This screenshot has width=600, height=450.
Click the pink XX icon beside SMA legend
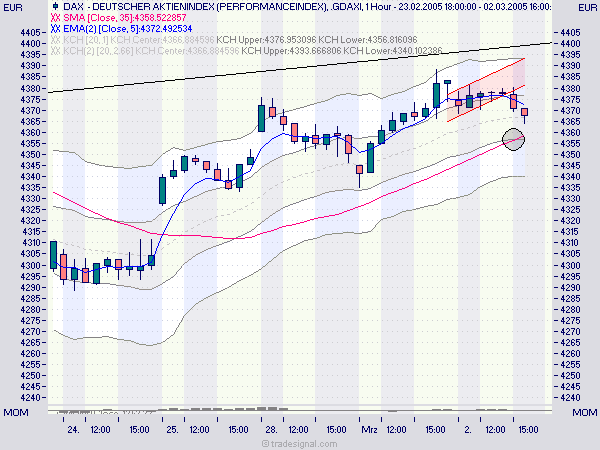56,18
